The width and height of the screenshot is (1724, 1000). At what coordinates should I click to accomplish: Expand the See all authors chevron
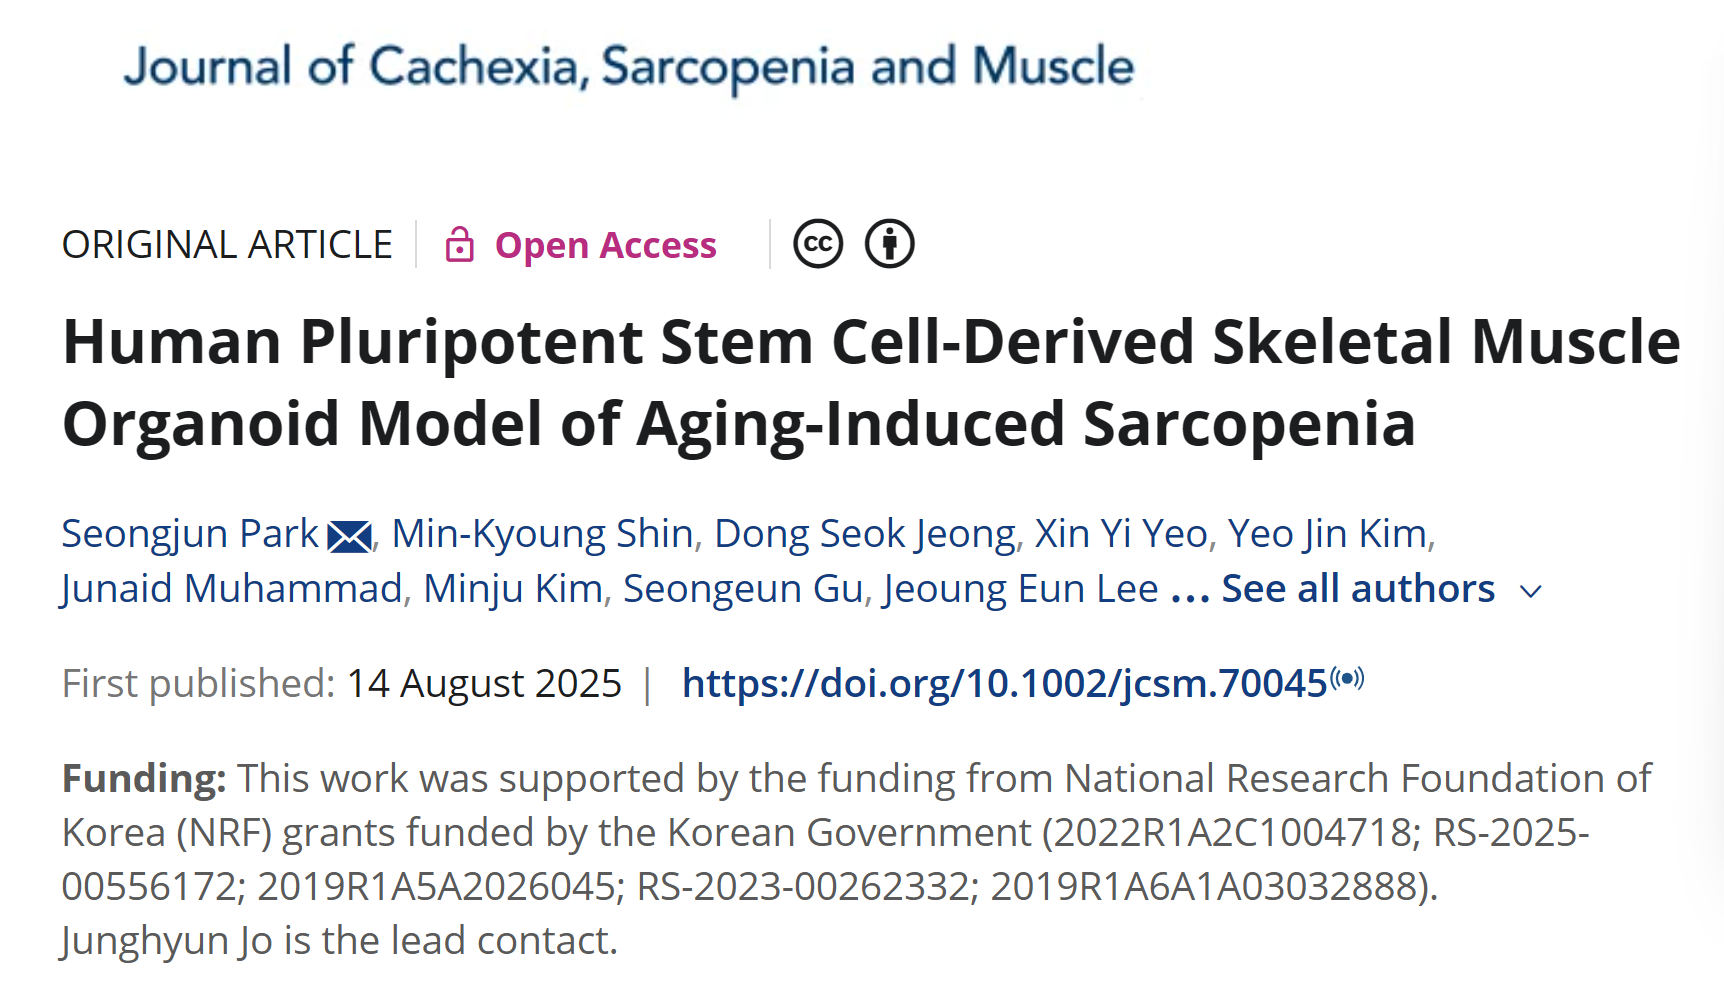click(1530, 592)
